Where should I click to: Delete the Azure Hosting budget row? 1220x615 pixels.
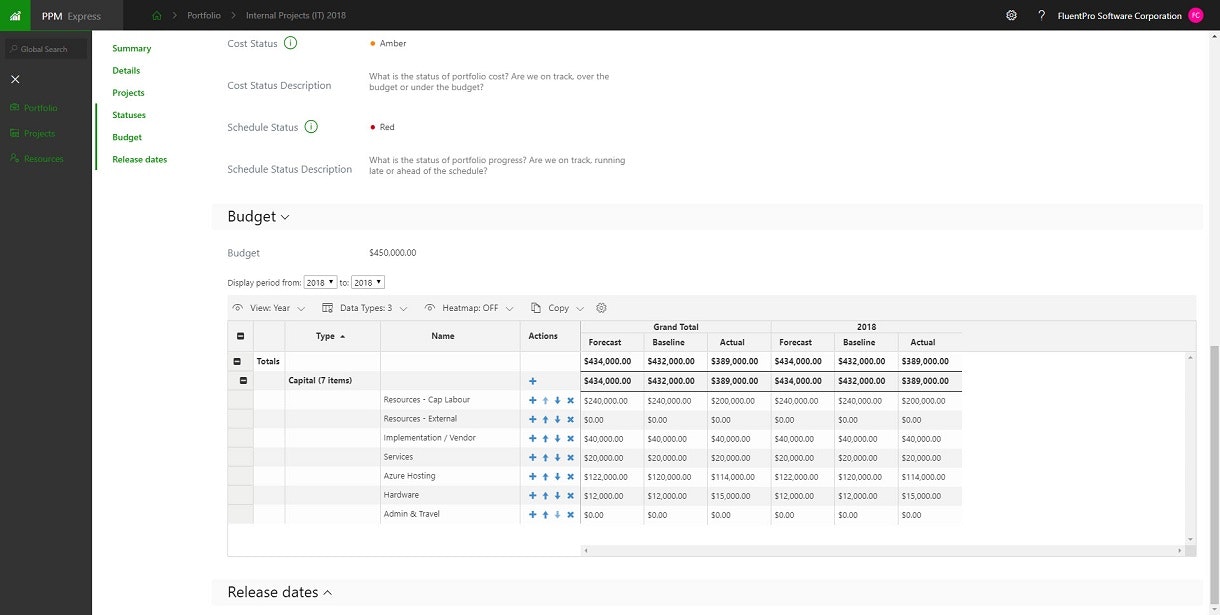[x=571, y=477]
